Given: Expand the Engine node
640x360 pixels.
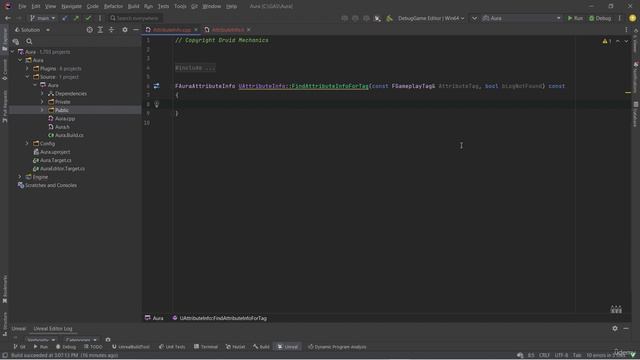Looking at the screenshot, I should click(20, 177).
